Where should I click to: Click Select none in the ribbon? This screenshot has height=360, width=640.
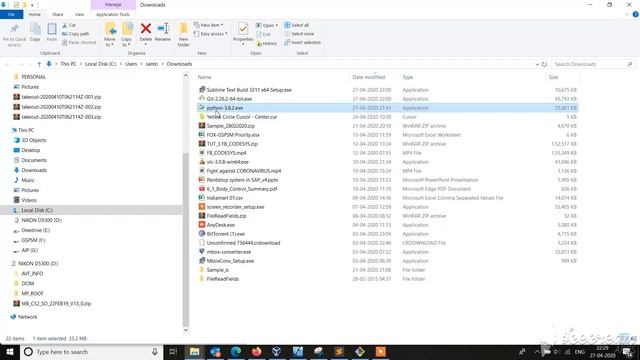tap(299, 34)
